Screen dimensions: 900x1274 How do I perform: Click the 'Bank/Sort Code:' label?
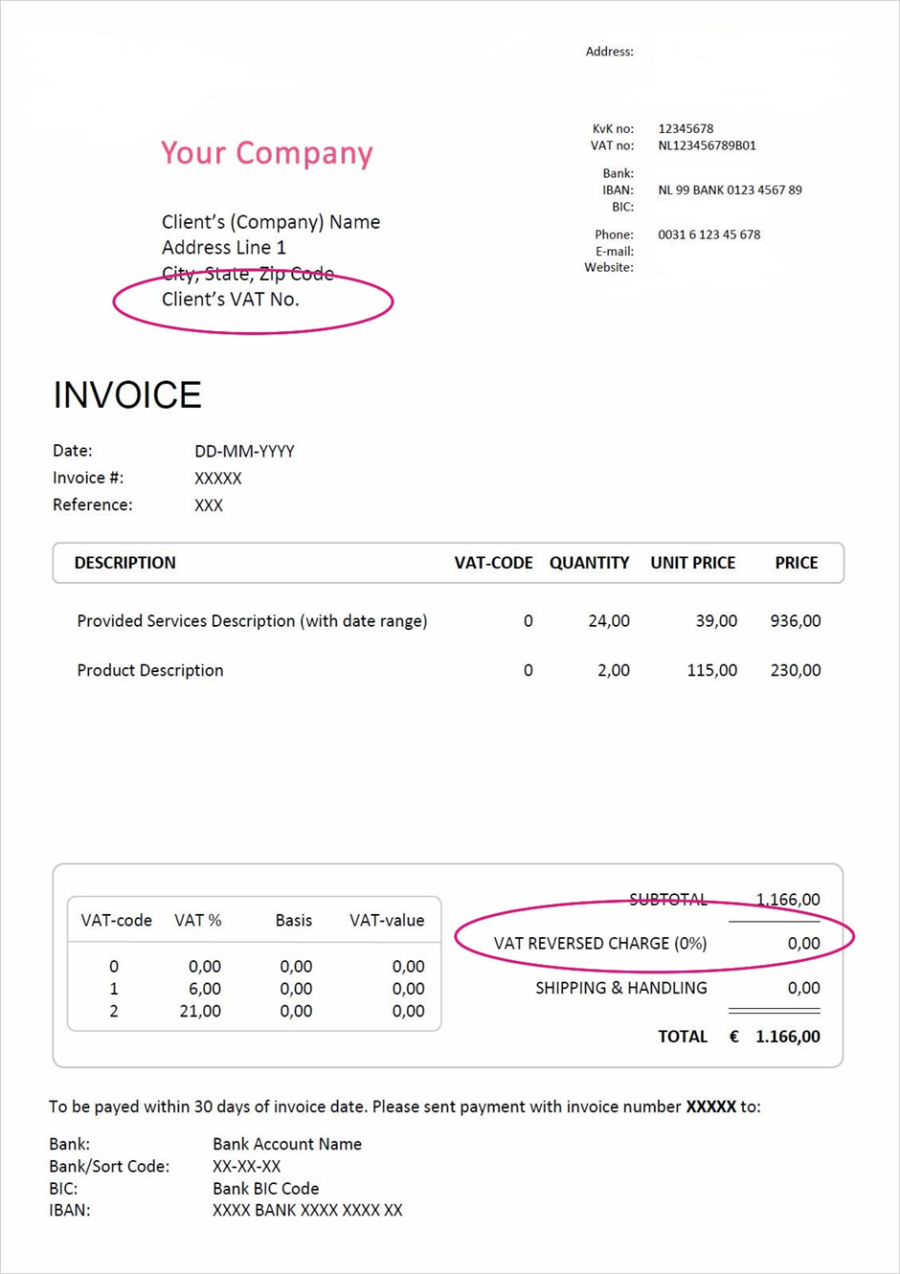tap(109, 1166)
